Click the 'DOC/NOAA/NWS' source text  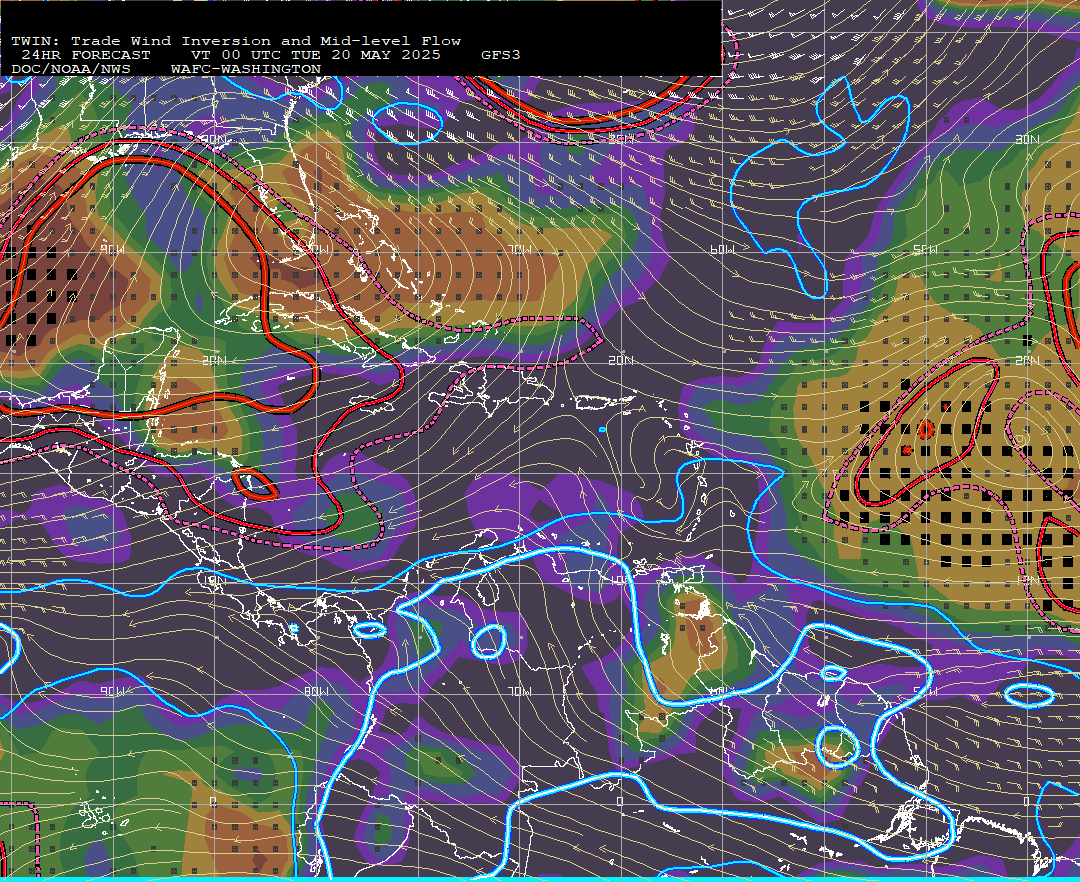pos(71,70)
